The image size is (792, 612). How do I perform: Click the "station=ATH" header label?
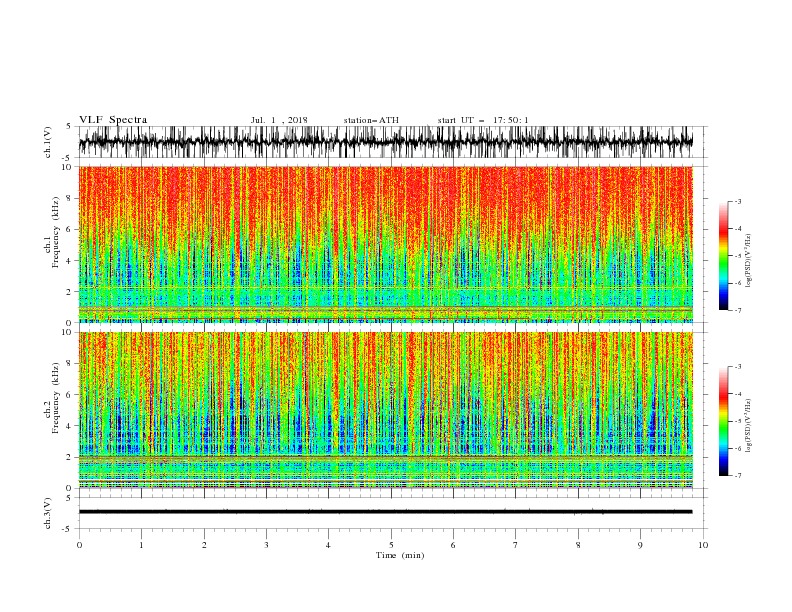click(371, 120)
